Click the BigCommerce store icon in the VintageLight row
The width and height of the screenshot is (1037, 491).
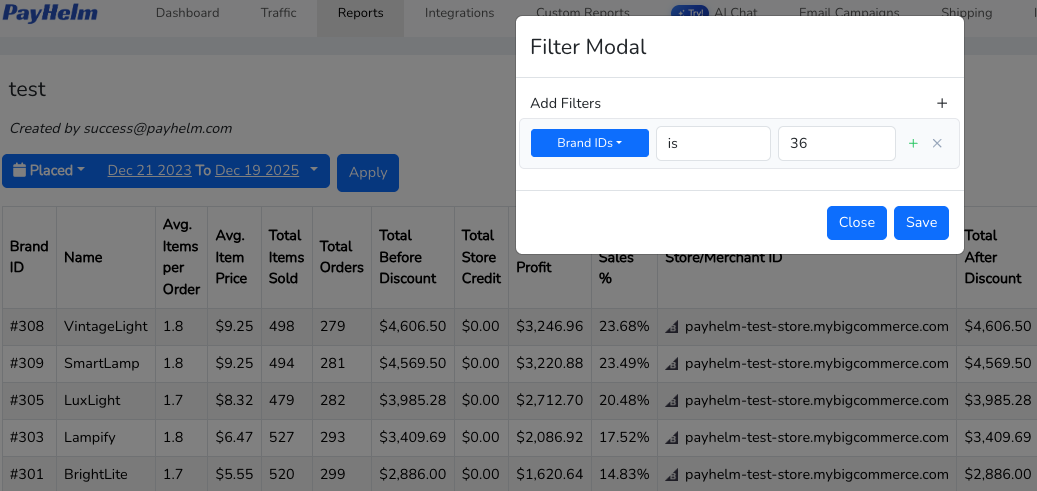(x=671, y=327)
